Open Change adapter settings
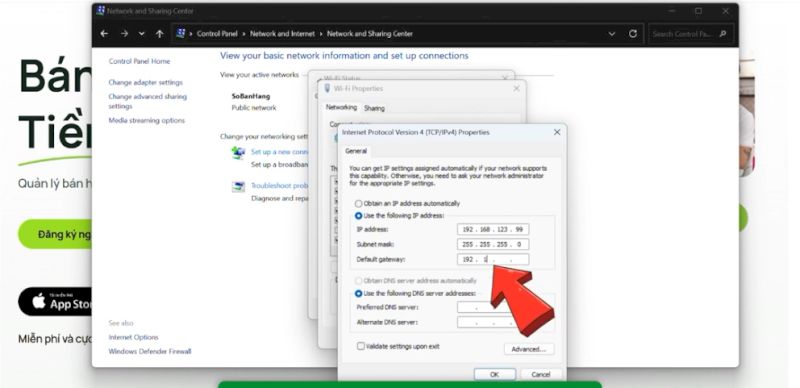 145,82
